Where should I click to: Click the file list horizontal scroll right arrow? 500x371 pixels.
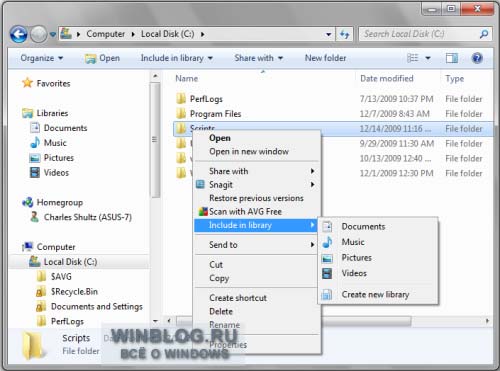(488, 321)
